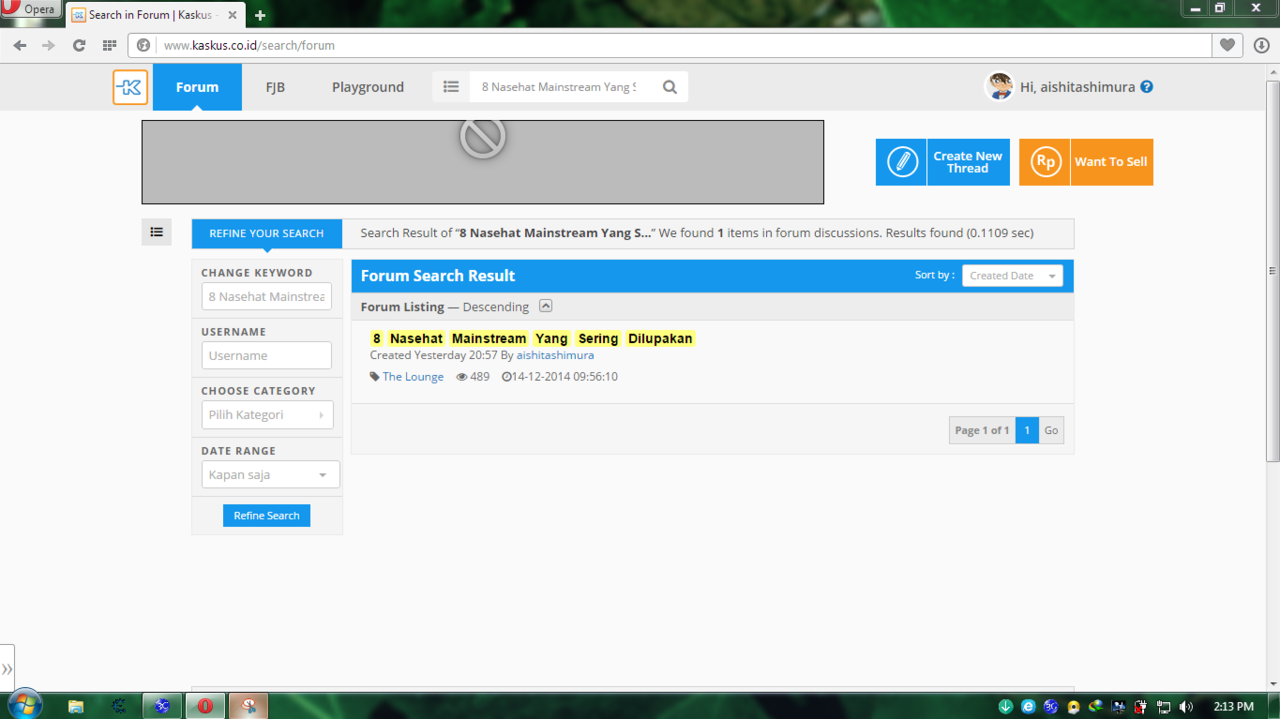Viewport: 1280px width, 719px height.
Task: Click the browser Back arrow
Action: (20, 45)
